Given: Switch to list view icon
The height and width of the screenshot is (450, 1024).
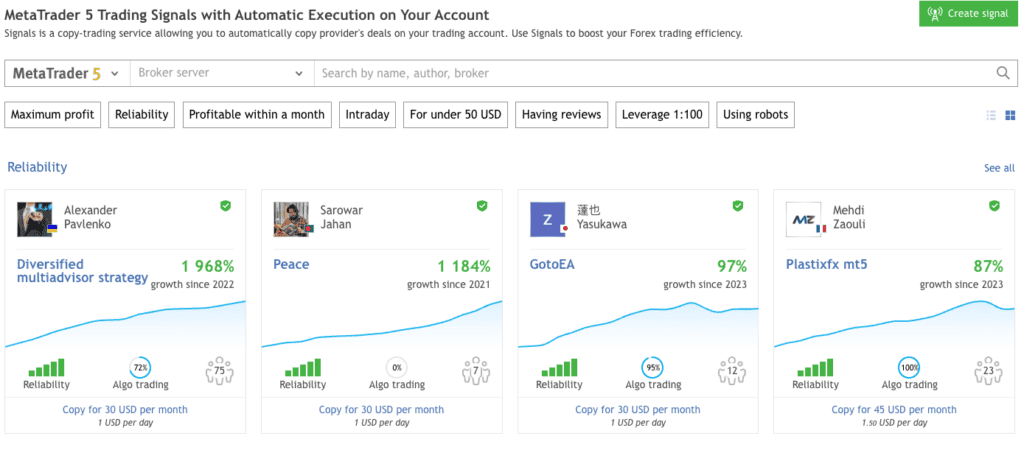Looking at the screenshot, I should tap(991, 116).
